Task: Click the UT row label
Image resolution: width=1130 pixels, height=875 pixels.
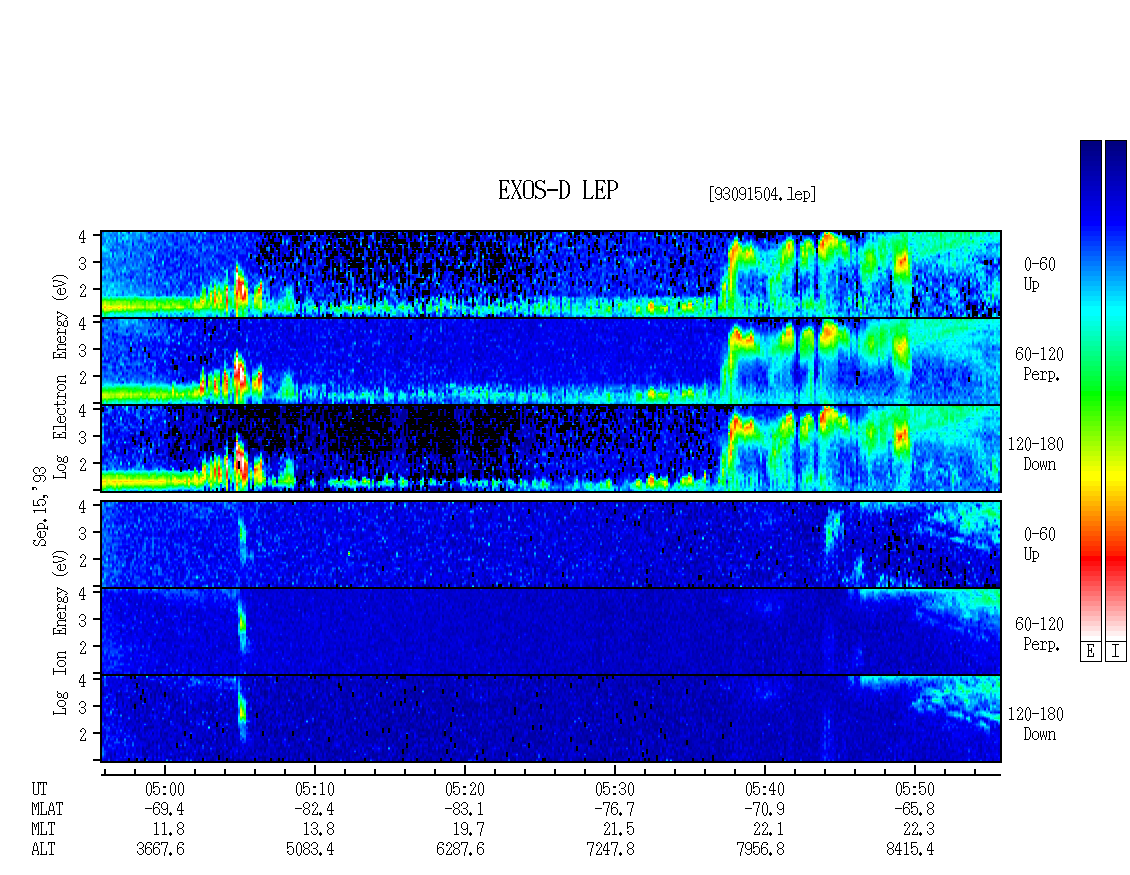Action: click(39, 789)
